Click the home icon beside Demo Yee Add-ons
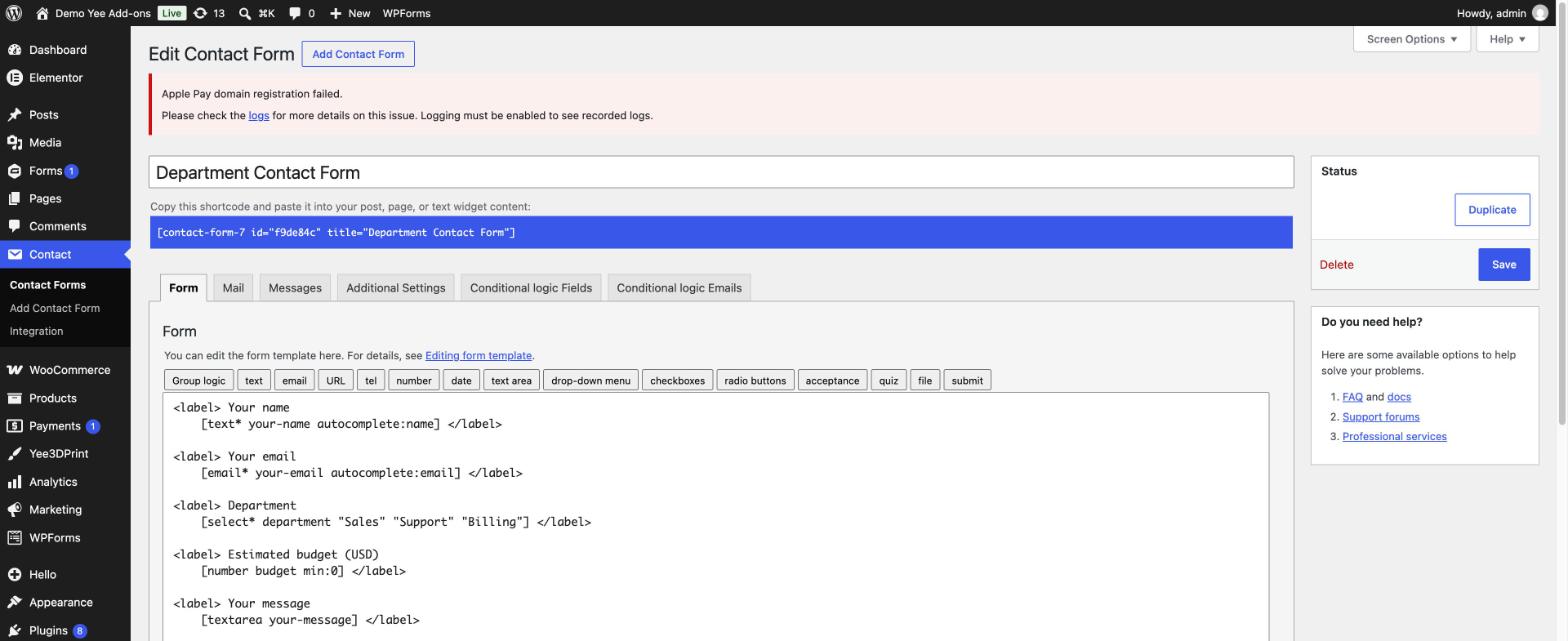 point(42,13)
